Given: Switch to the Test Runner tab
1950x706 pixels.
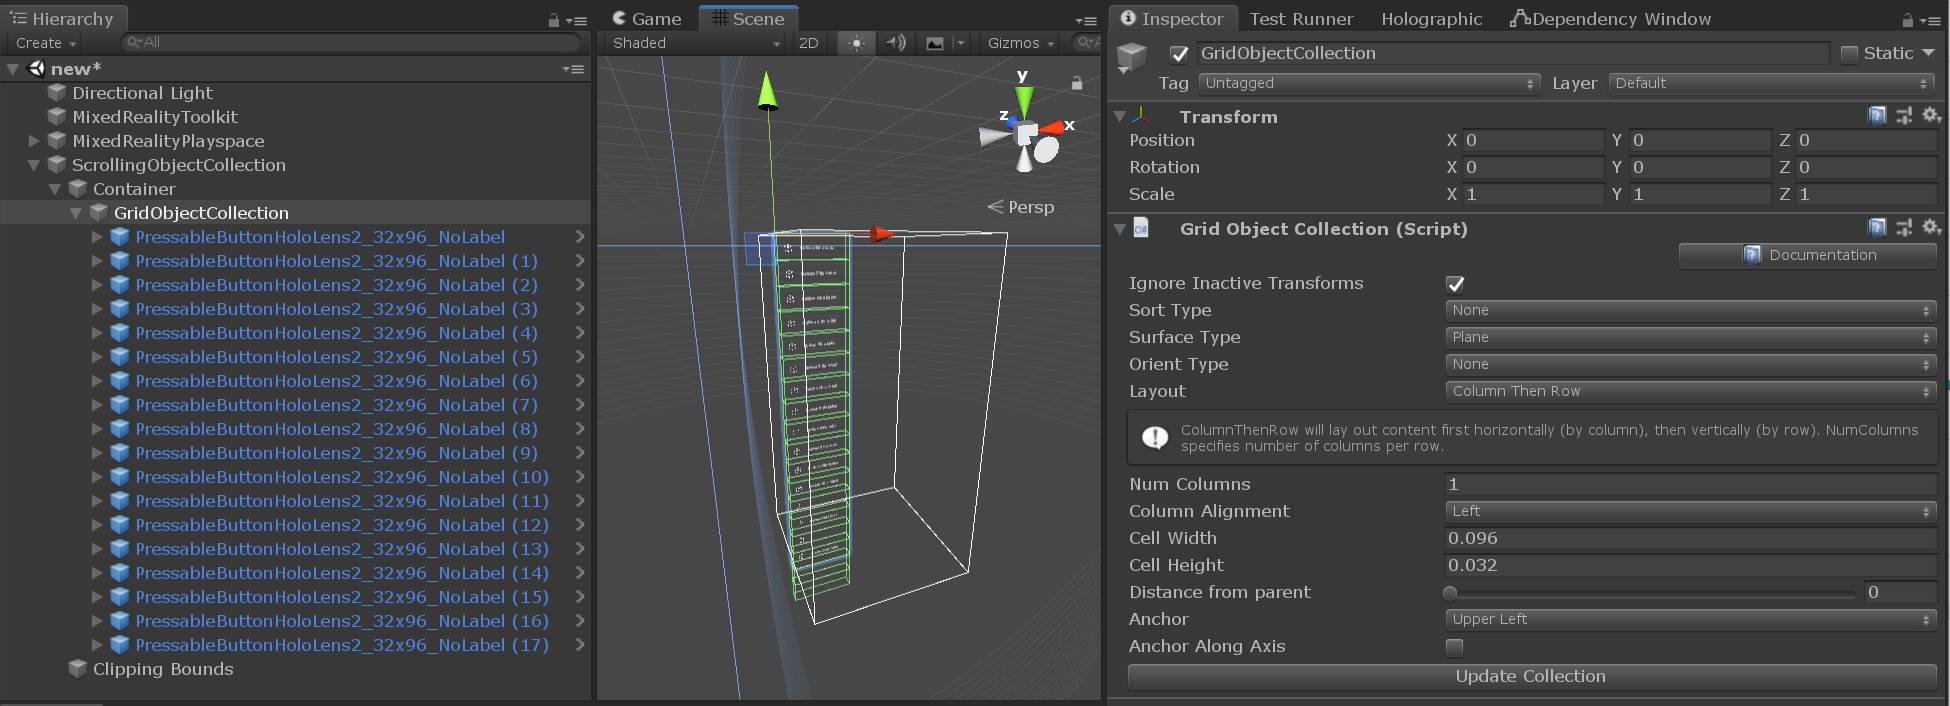Looking at the screenshot, I should click(1301, 19).
